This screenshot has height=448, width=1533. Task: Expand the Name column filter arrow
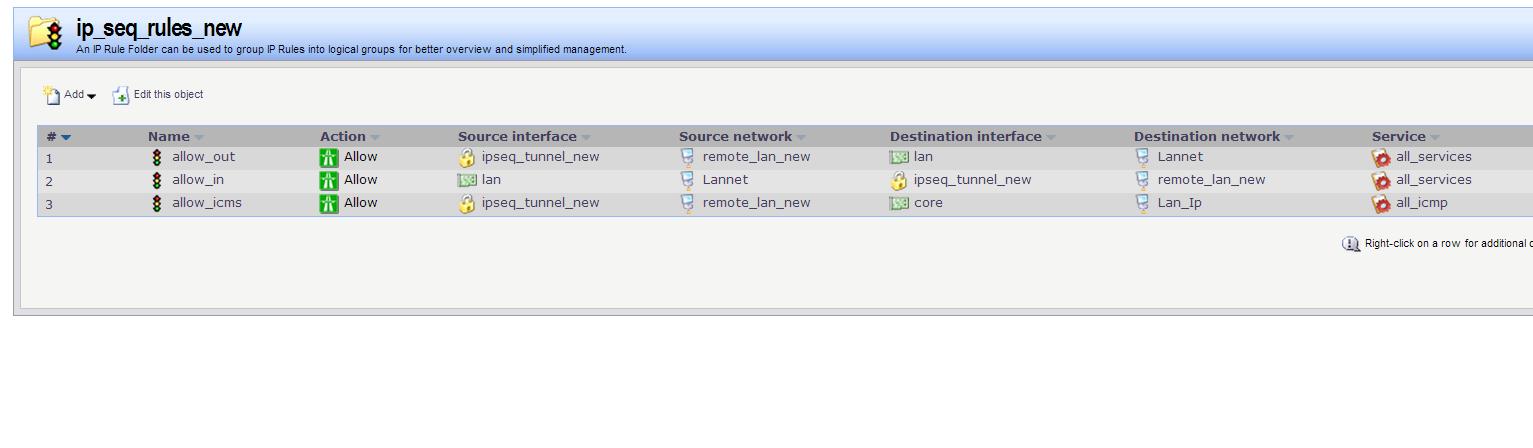[x=199, y=137]
